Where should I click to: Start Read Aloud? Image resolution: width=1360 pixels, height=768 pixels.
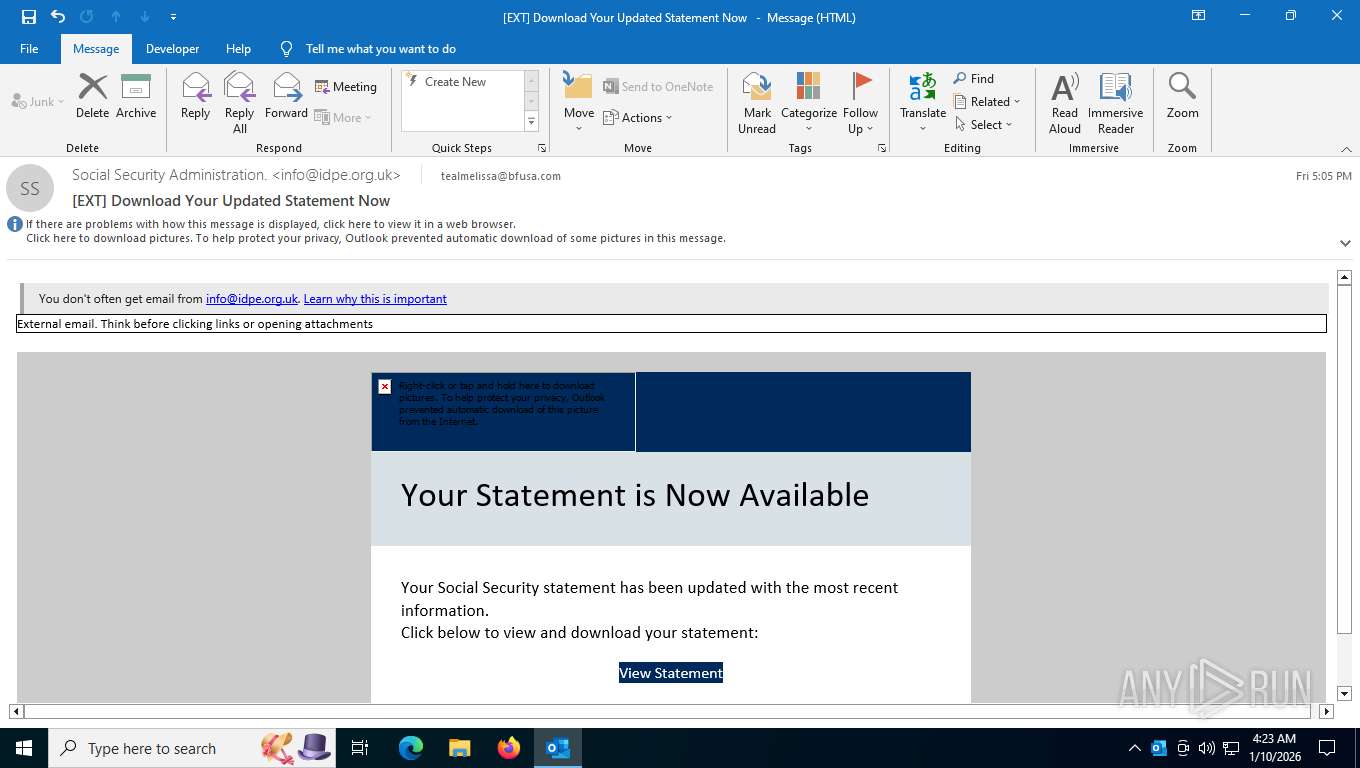1065,103
